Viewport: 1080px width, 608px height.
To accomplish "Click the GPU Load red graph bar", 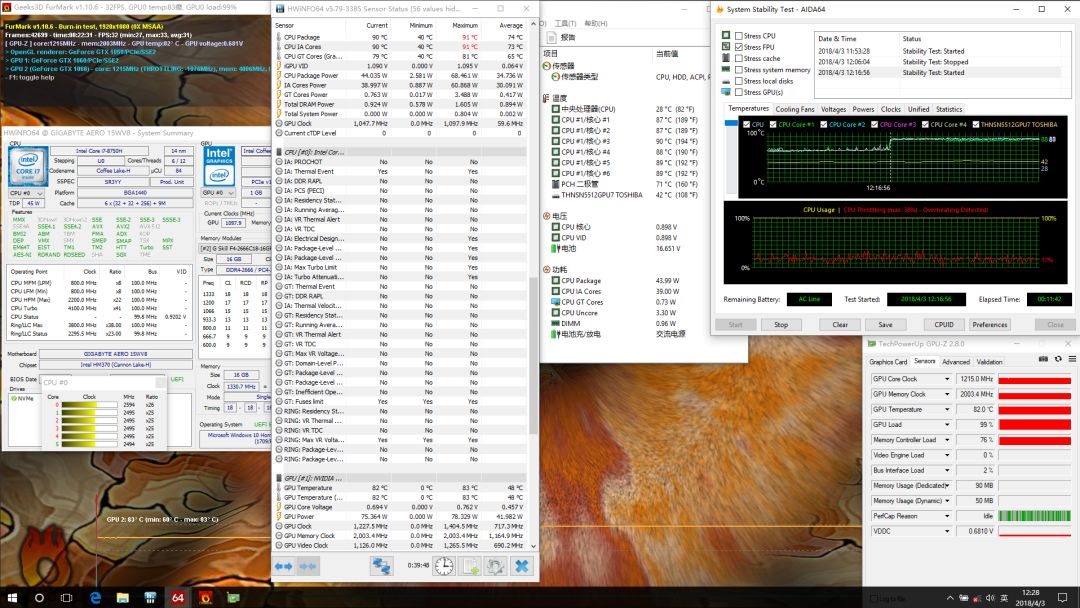I will (x=1034, y=425).
